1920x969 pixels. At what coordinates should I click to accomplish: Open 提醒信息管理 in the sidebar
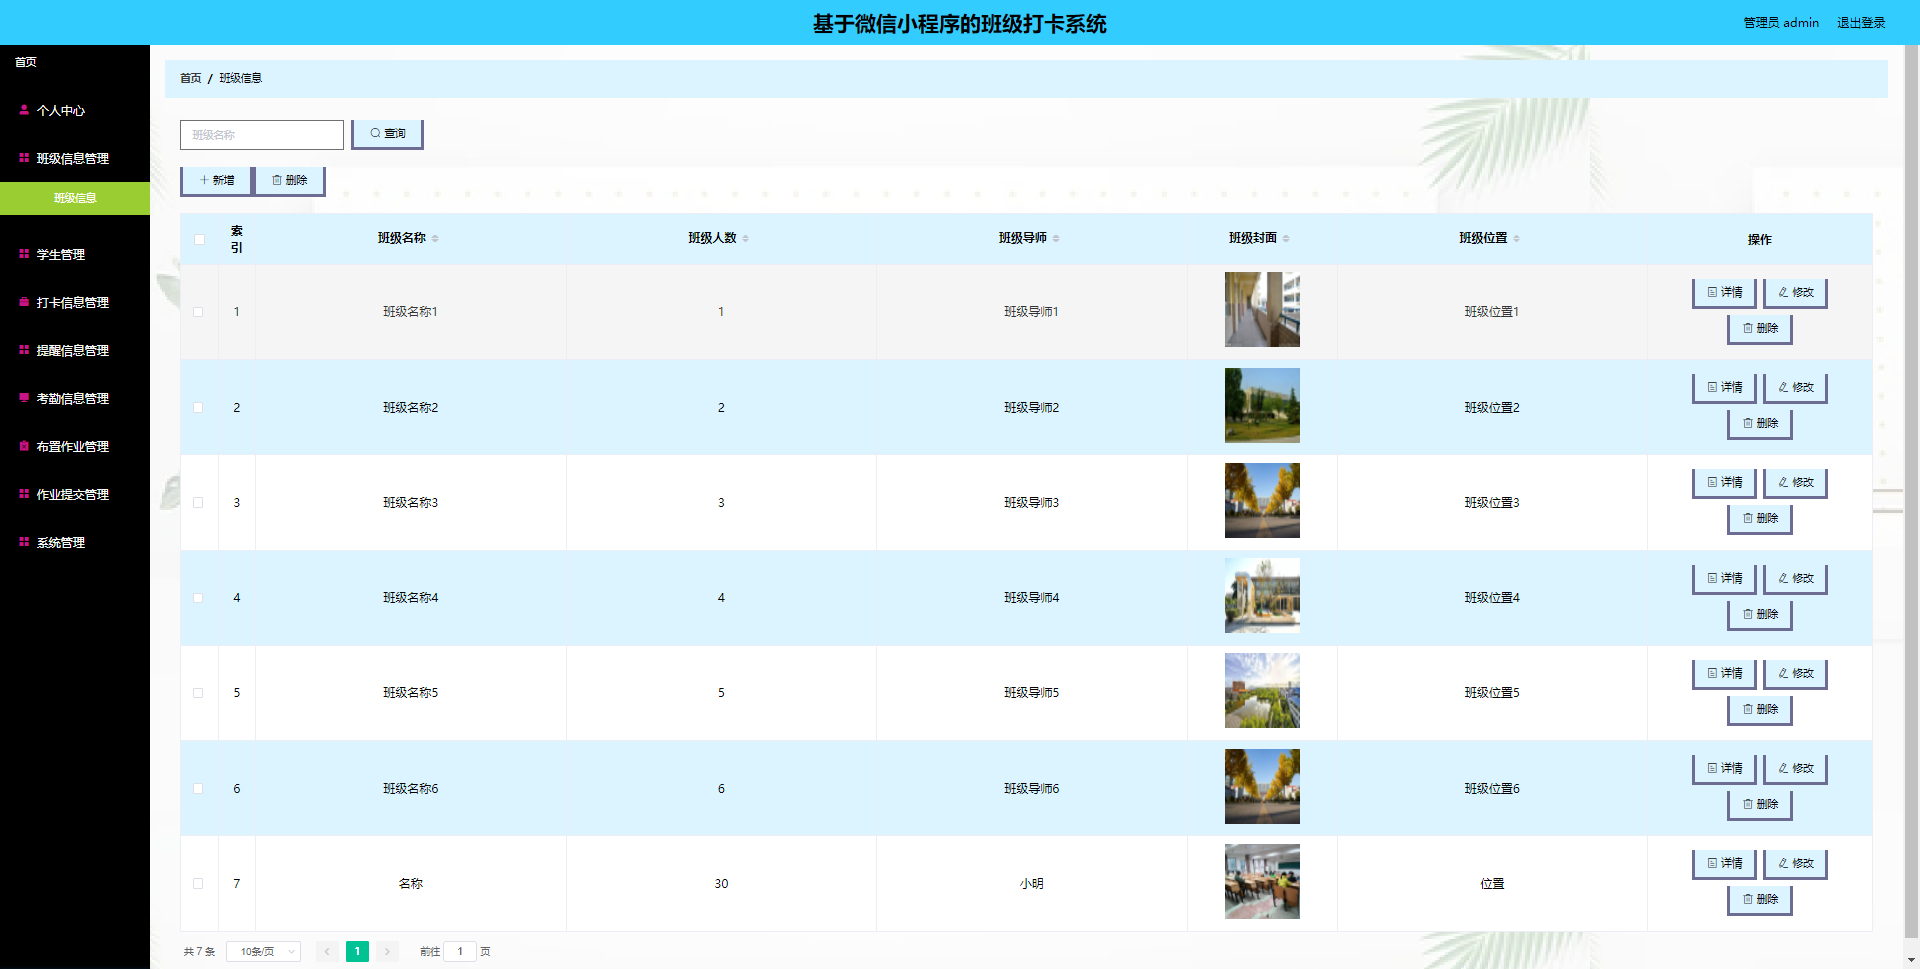point(72,350)
